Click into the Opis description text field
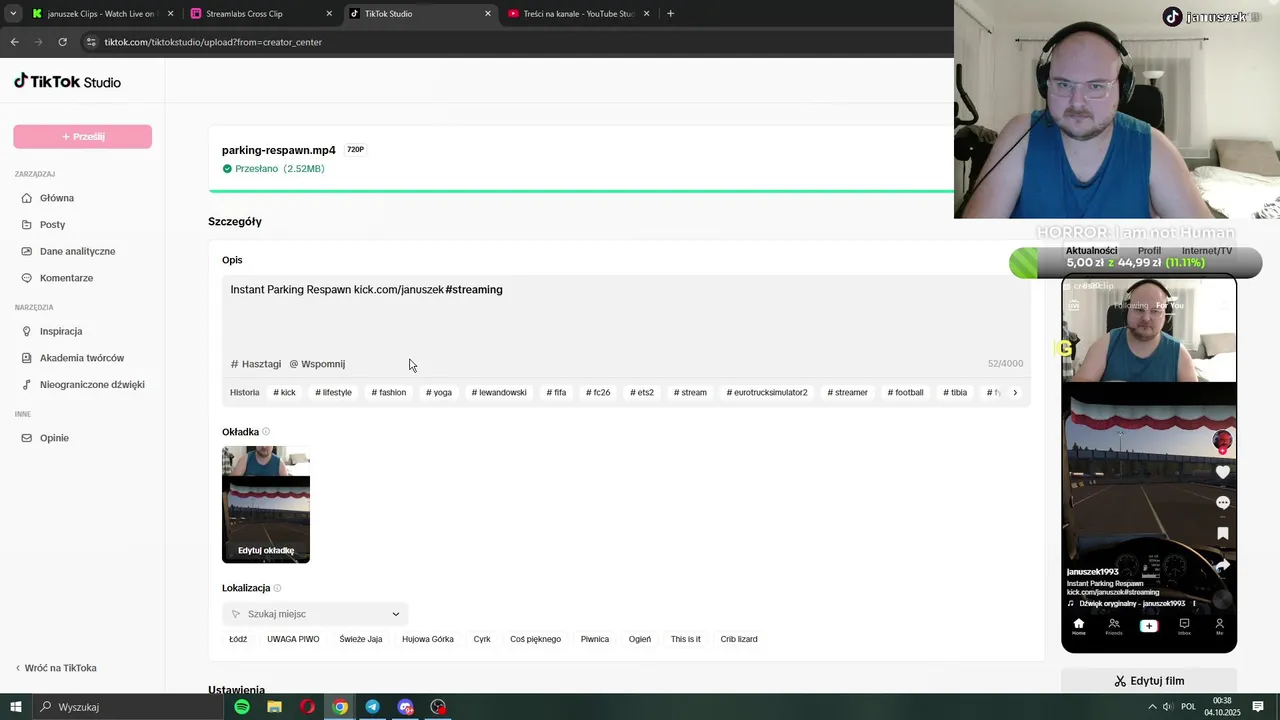This screenshot has height=720, width=1280. pyautogui.click(x=626, y=315)
